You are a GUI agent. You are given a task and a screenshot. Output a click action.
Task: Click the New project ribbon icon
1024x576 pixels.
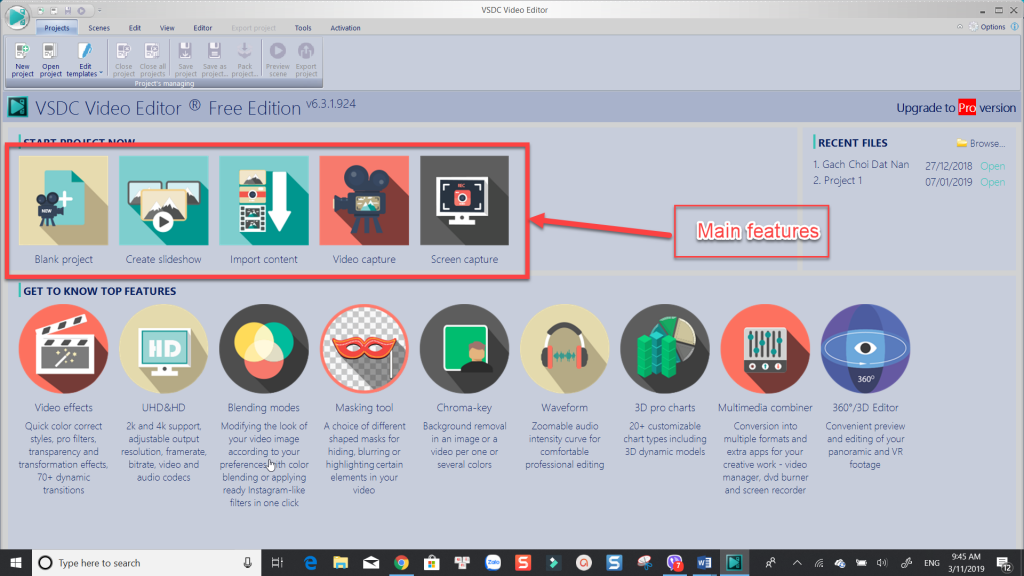pos(22,60)
